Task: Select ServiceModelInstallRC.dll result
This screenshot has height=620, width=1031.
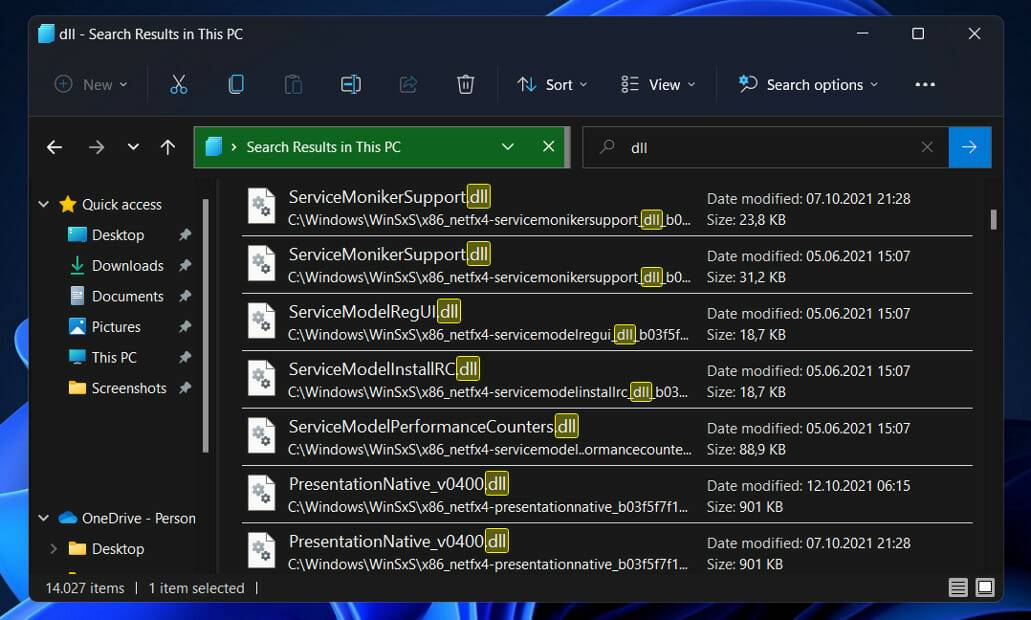Action: [x=607, y=379]
